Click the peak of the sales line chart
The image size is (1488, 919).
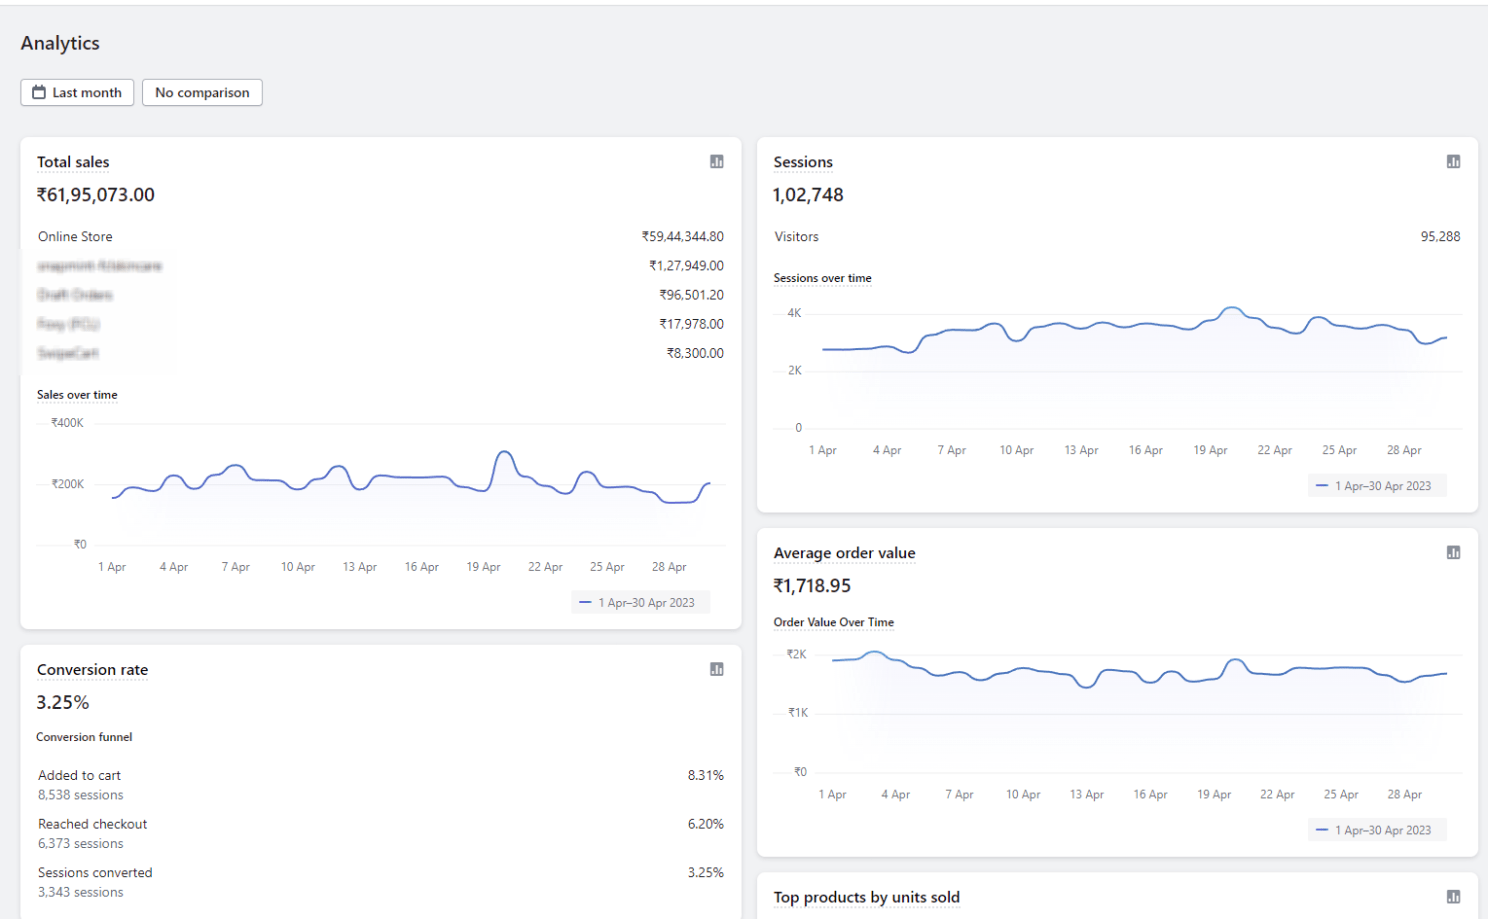coord(505,453)
